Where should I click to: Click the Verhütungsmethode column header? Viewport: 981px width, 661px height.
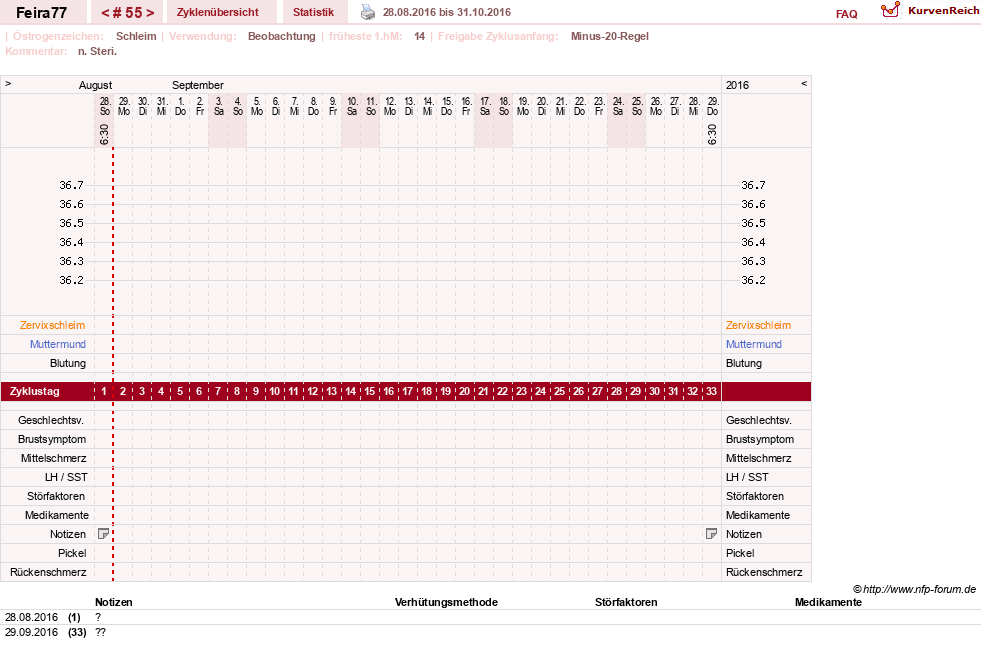[x=446, y=602]
